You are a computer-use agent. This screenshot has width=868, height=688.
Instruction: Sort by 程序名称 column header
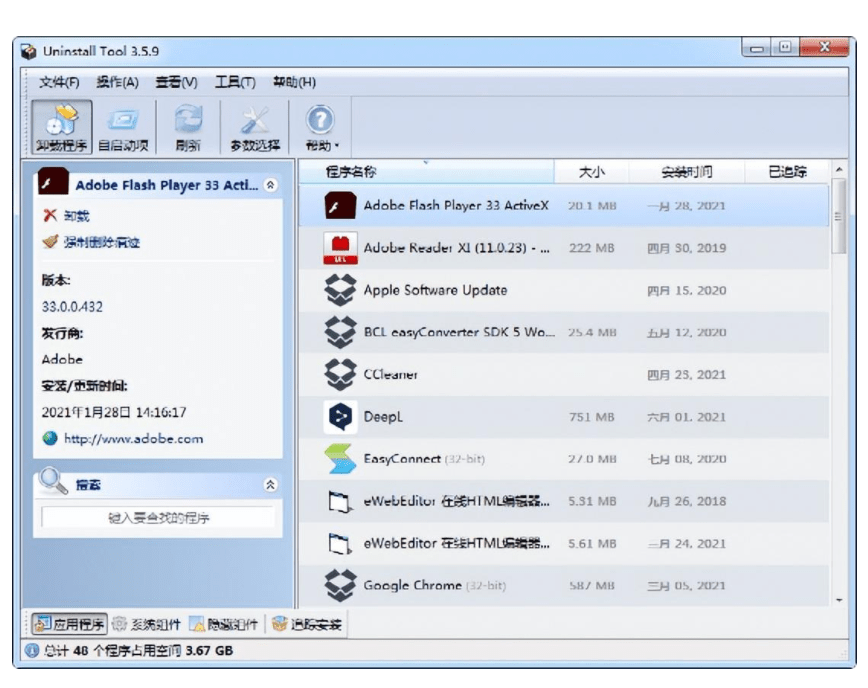coord(426,172)
